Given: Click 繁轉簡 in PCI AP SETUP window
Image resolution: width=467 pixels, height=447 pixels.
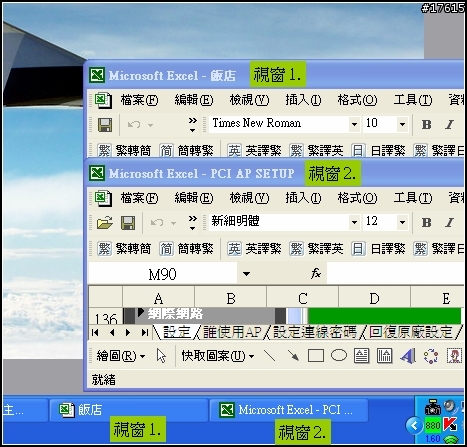Looking at the screenshot, I should click(x=124, y=248).
